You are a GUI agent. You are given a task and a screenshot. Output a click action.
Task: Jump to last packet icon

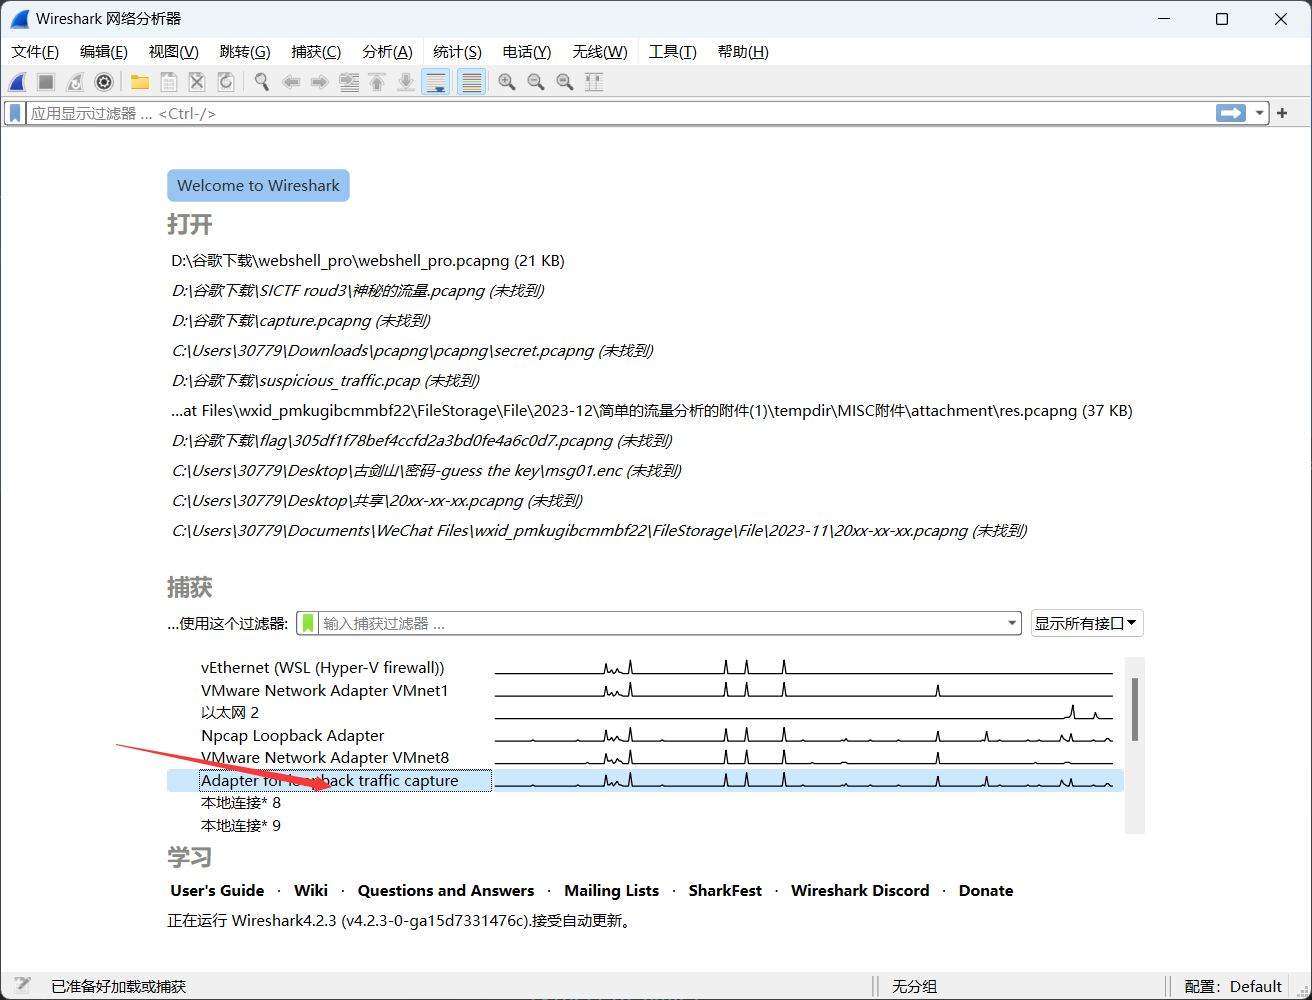[406, 82]
